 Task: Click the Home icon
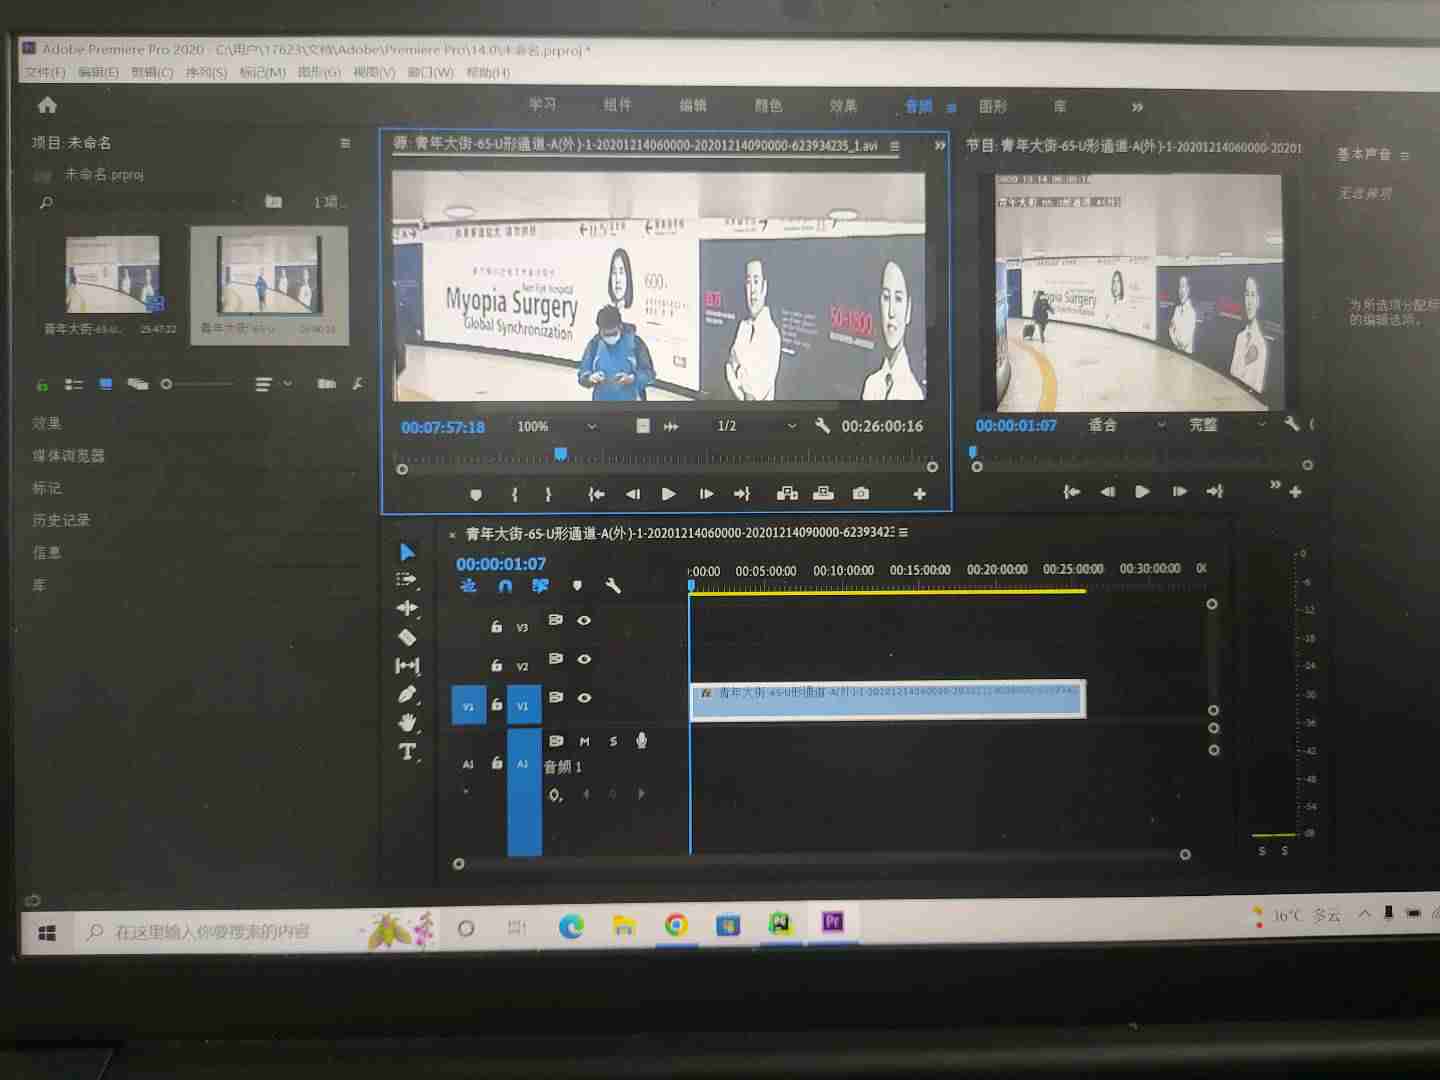47,105
